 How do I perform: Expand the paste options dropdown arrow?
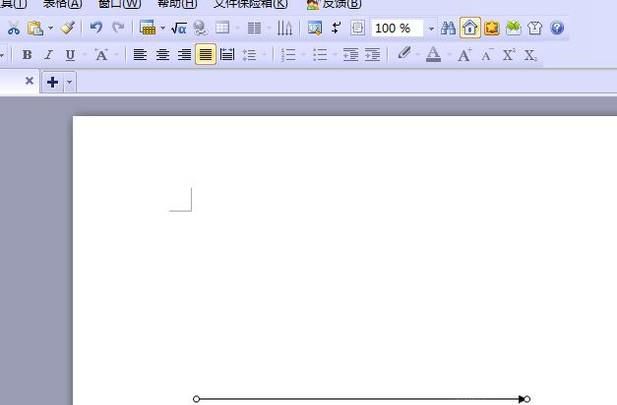tap(51, 29)
